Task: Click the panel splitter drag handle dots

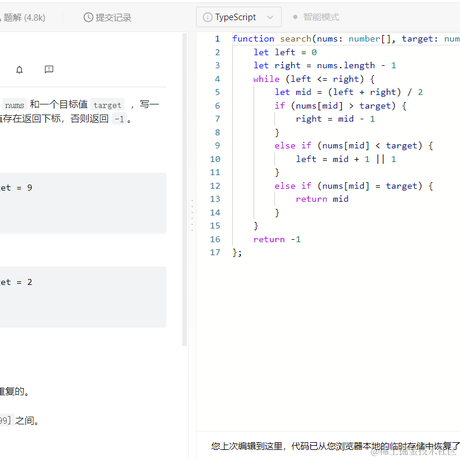Action: (x=192, y=215)
